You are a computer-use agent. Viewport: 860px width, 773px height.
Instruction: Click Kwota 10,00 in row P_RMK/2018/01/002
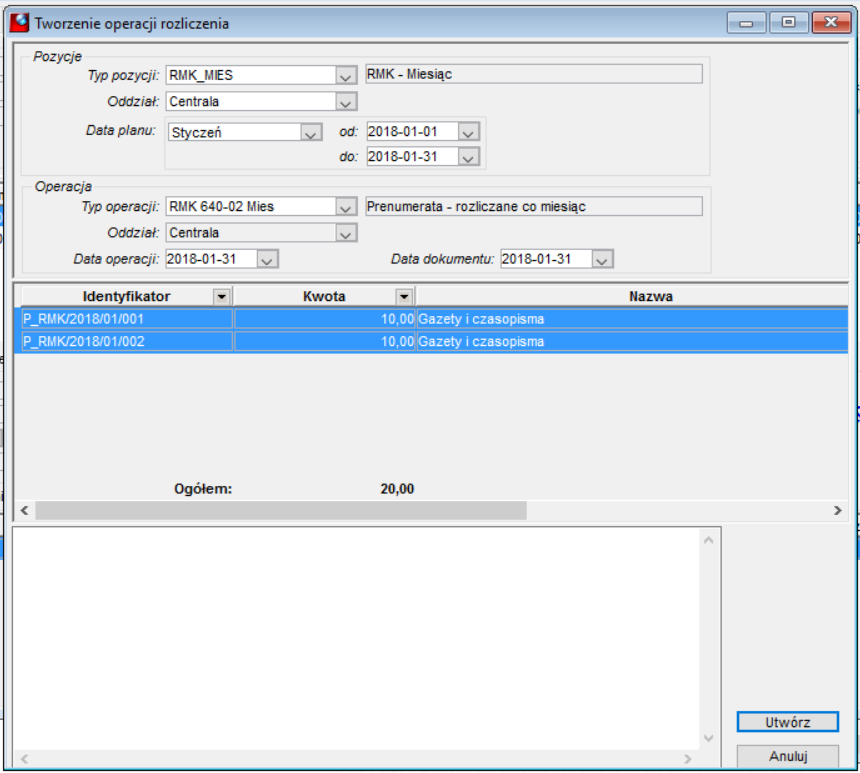coord(325,342)
